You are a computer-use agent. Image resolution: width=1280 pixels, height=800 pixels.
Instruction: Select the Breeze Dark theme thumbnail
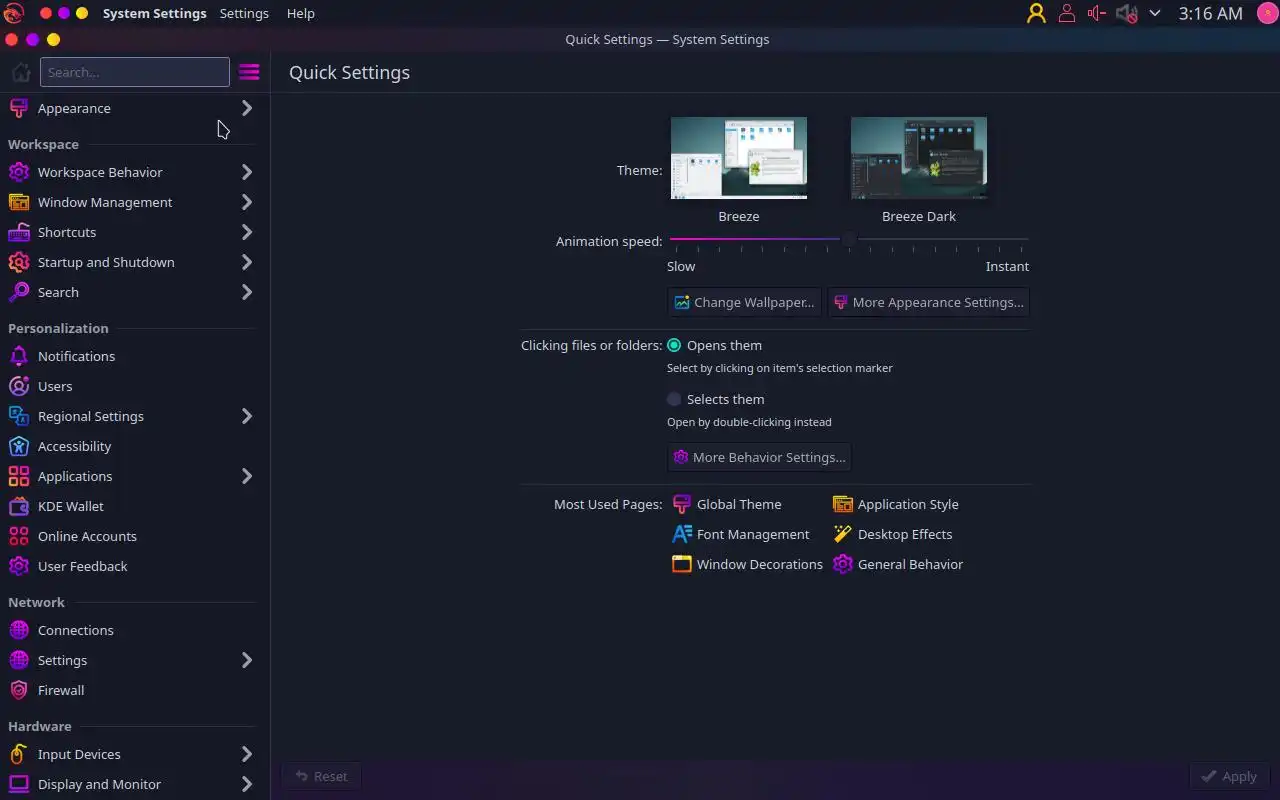(919, 158)
